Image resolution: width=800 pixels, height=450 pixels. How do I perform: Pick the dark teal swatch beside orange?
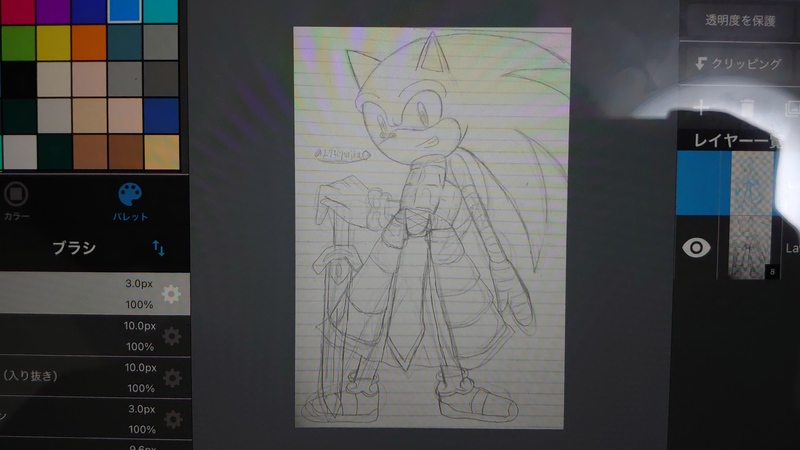point(124,43)
